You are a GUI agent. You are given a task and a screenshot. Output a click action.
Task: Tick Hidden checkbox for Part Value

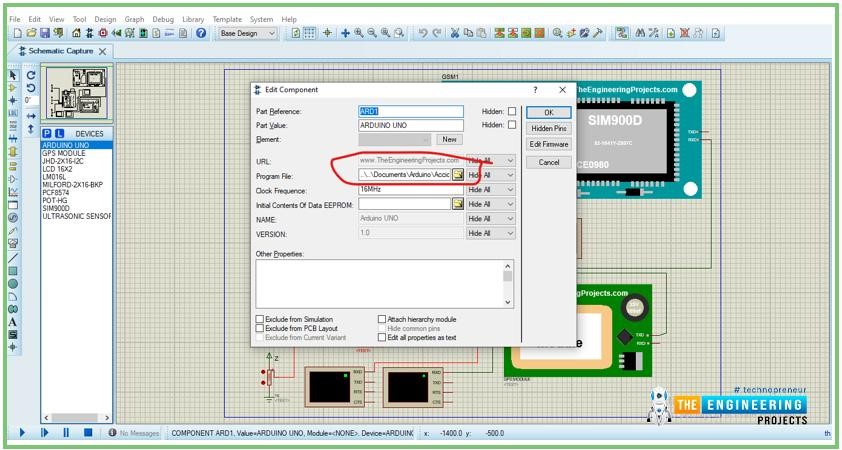(x=512, y=125)
